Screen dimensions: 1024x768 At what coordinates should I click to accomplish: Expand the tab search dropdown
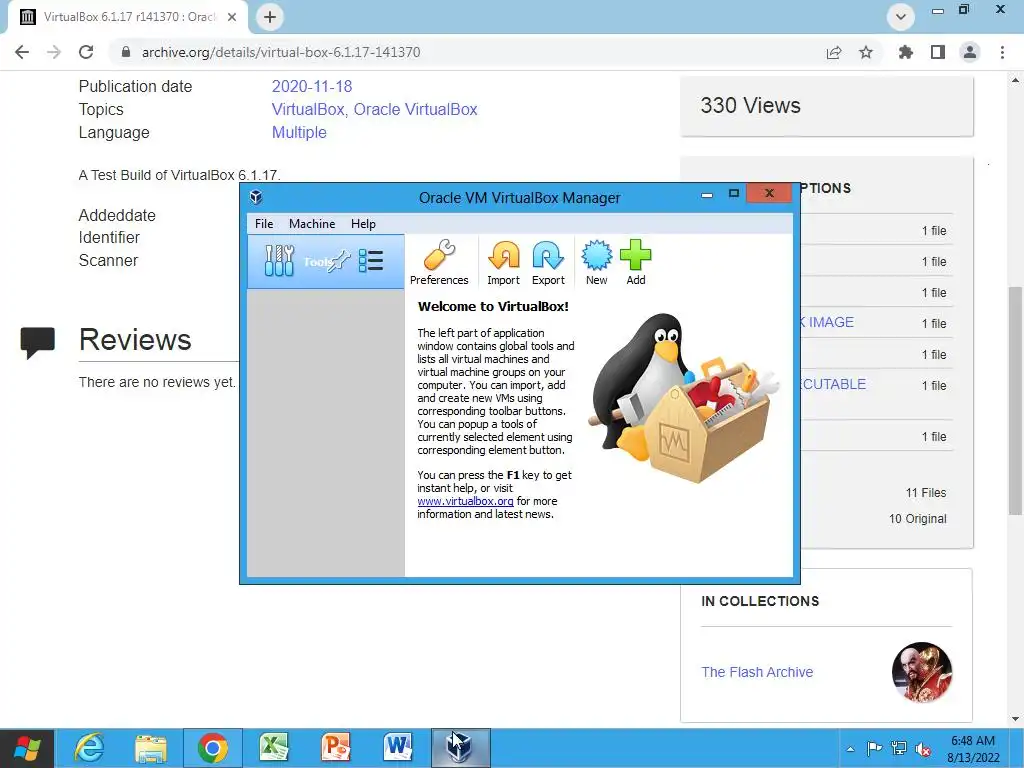pyautogui.click(x=901, y=17)
